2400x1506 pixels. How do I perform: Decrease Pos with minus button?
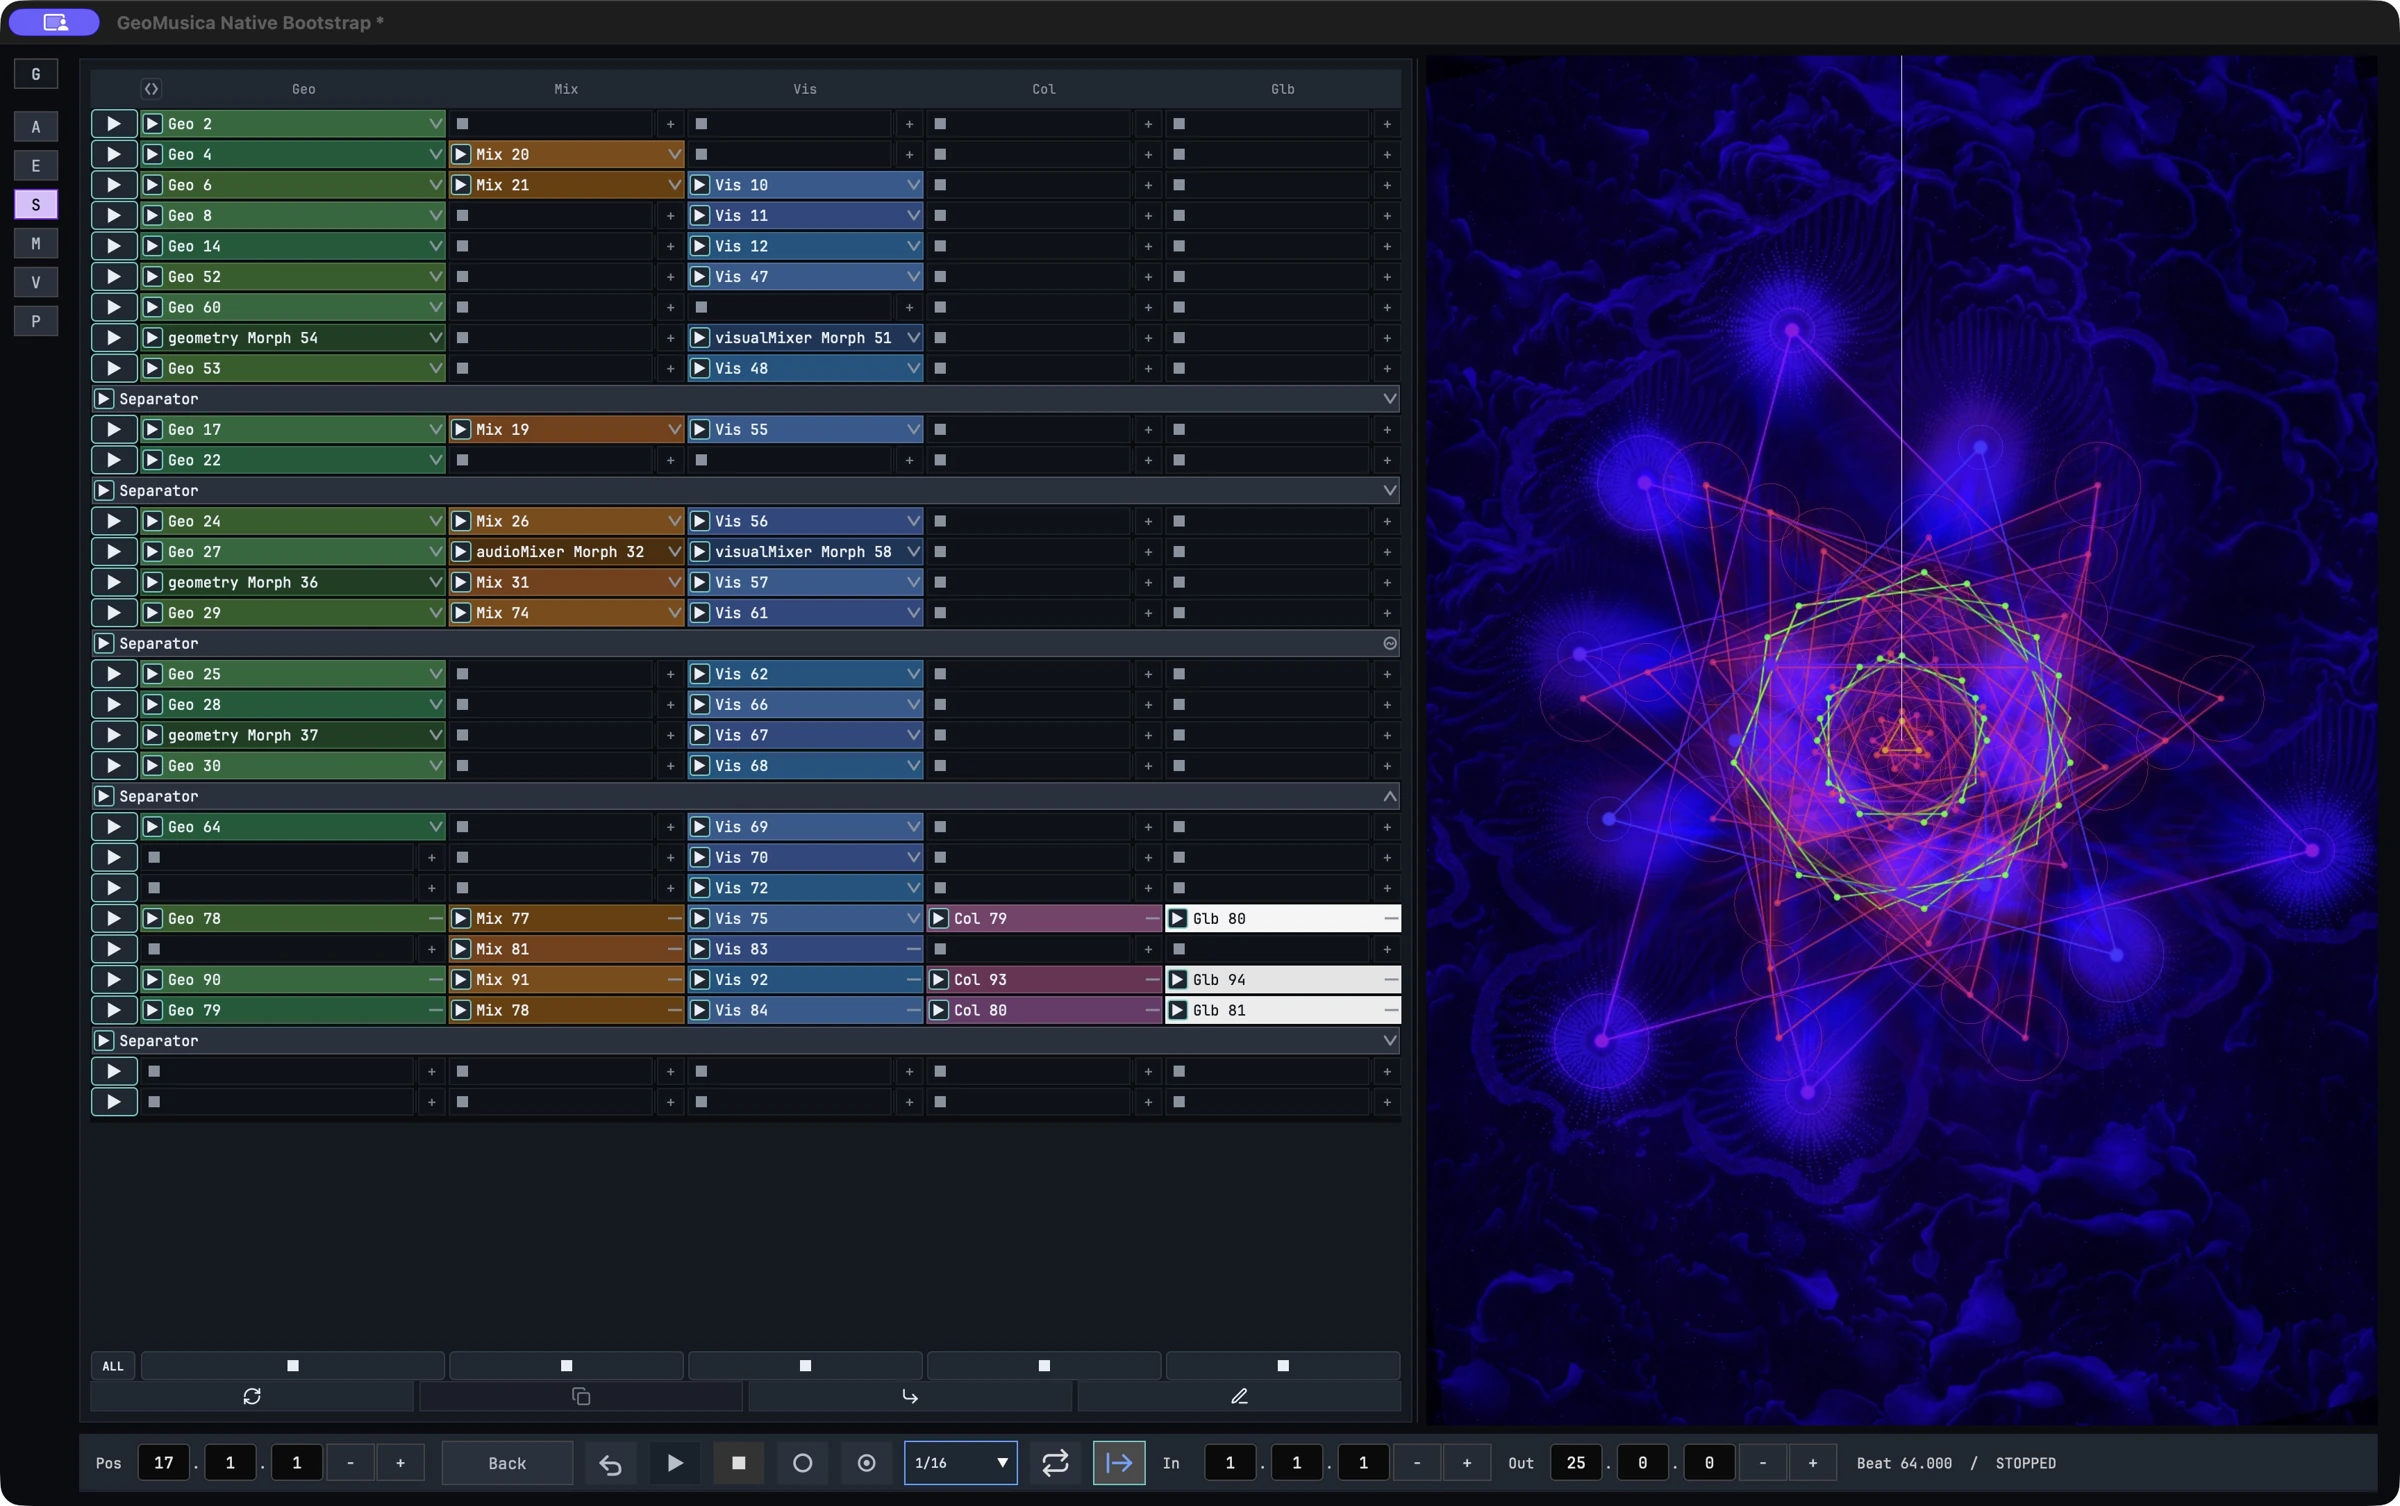[350, 1463]
